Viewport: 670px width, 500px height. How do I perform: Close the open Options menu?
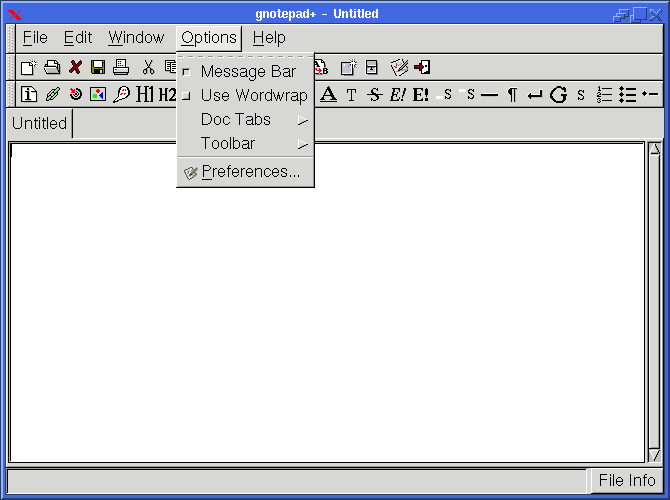[x=209, y=38]
